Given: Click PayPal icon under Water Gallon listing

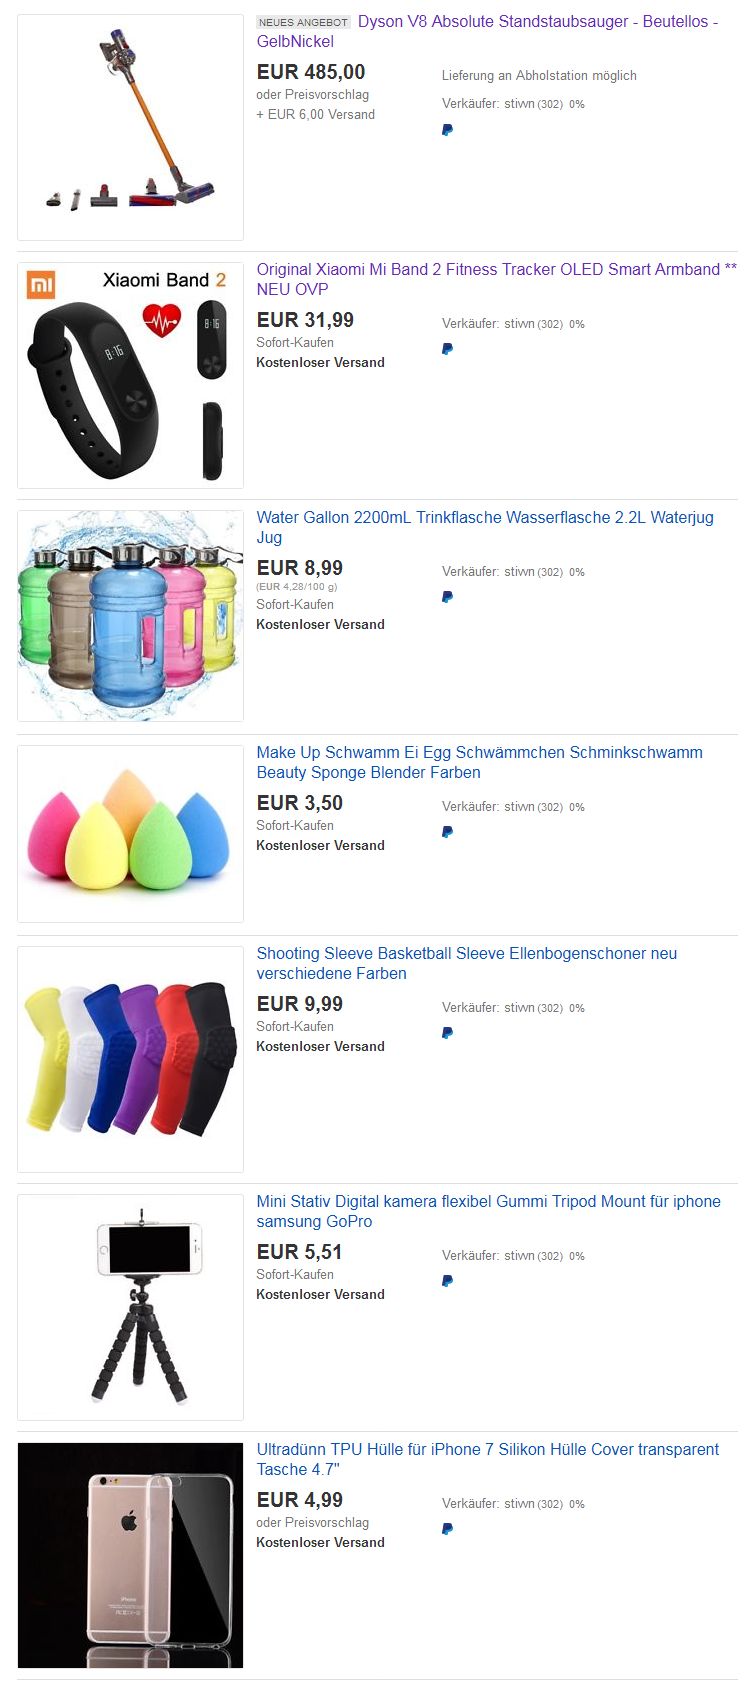Looking at the screenshot, I should click(x=447, y=598).
